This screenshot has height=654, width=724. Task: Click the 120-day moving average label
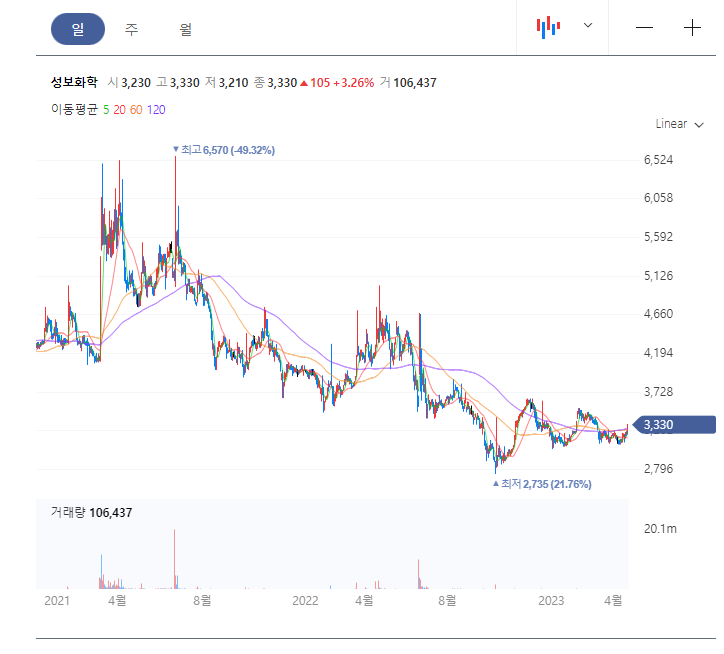point(156,110)
